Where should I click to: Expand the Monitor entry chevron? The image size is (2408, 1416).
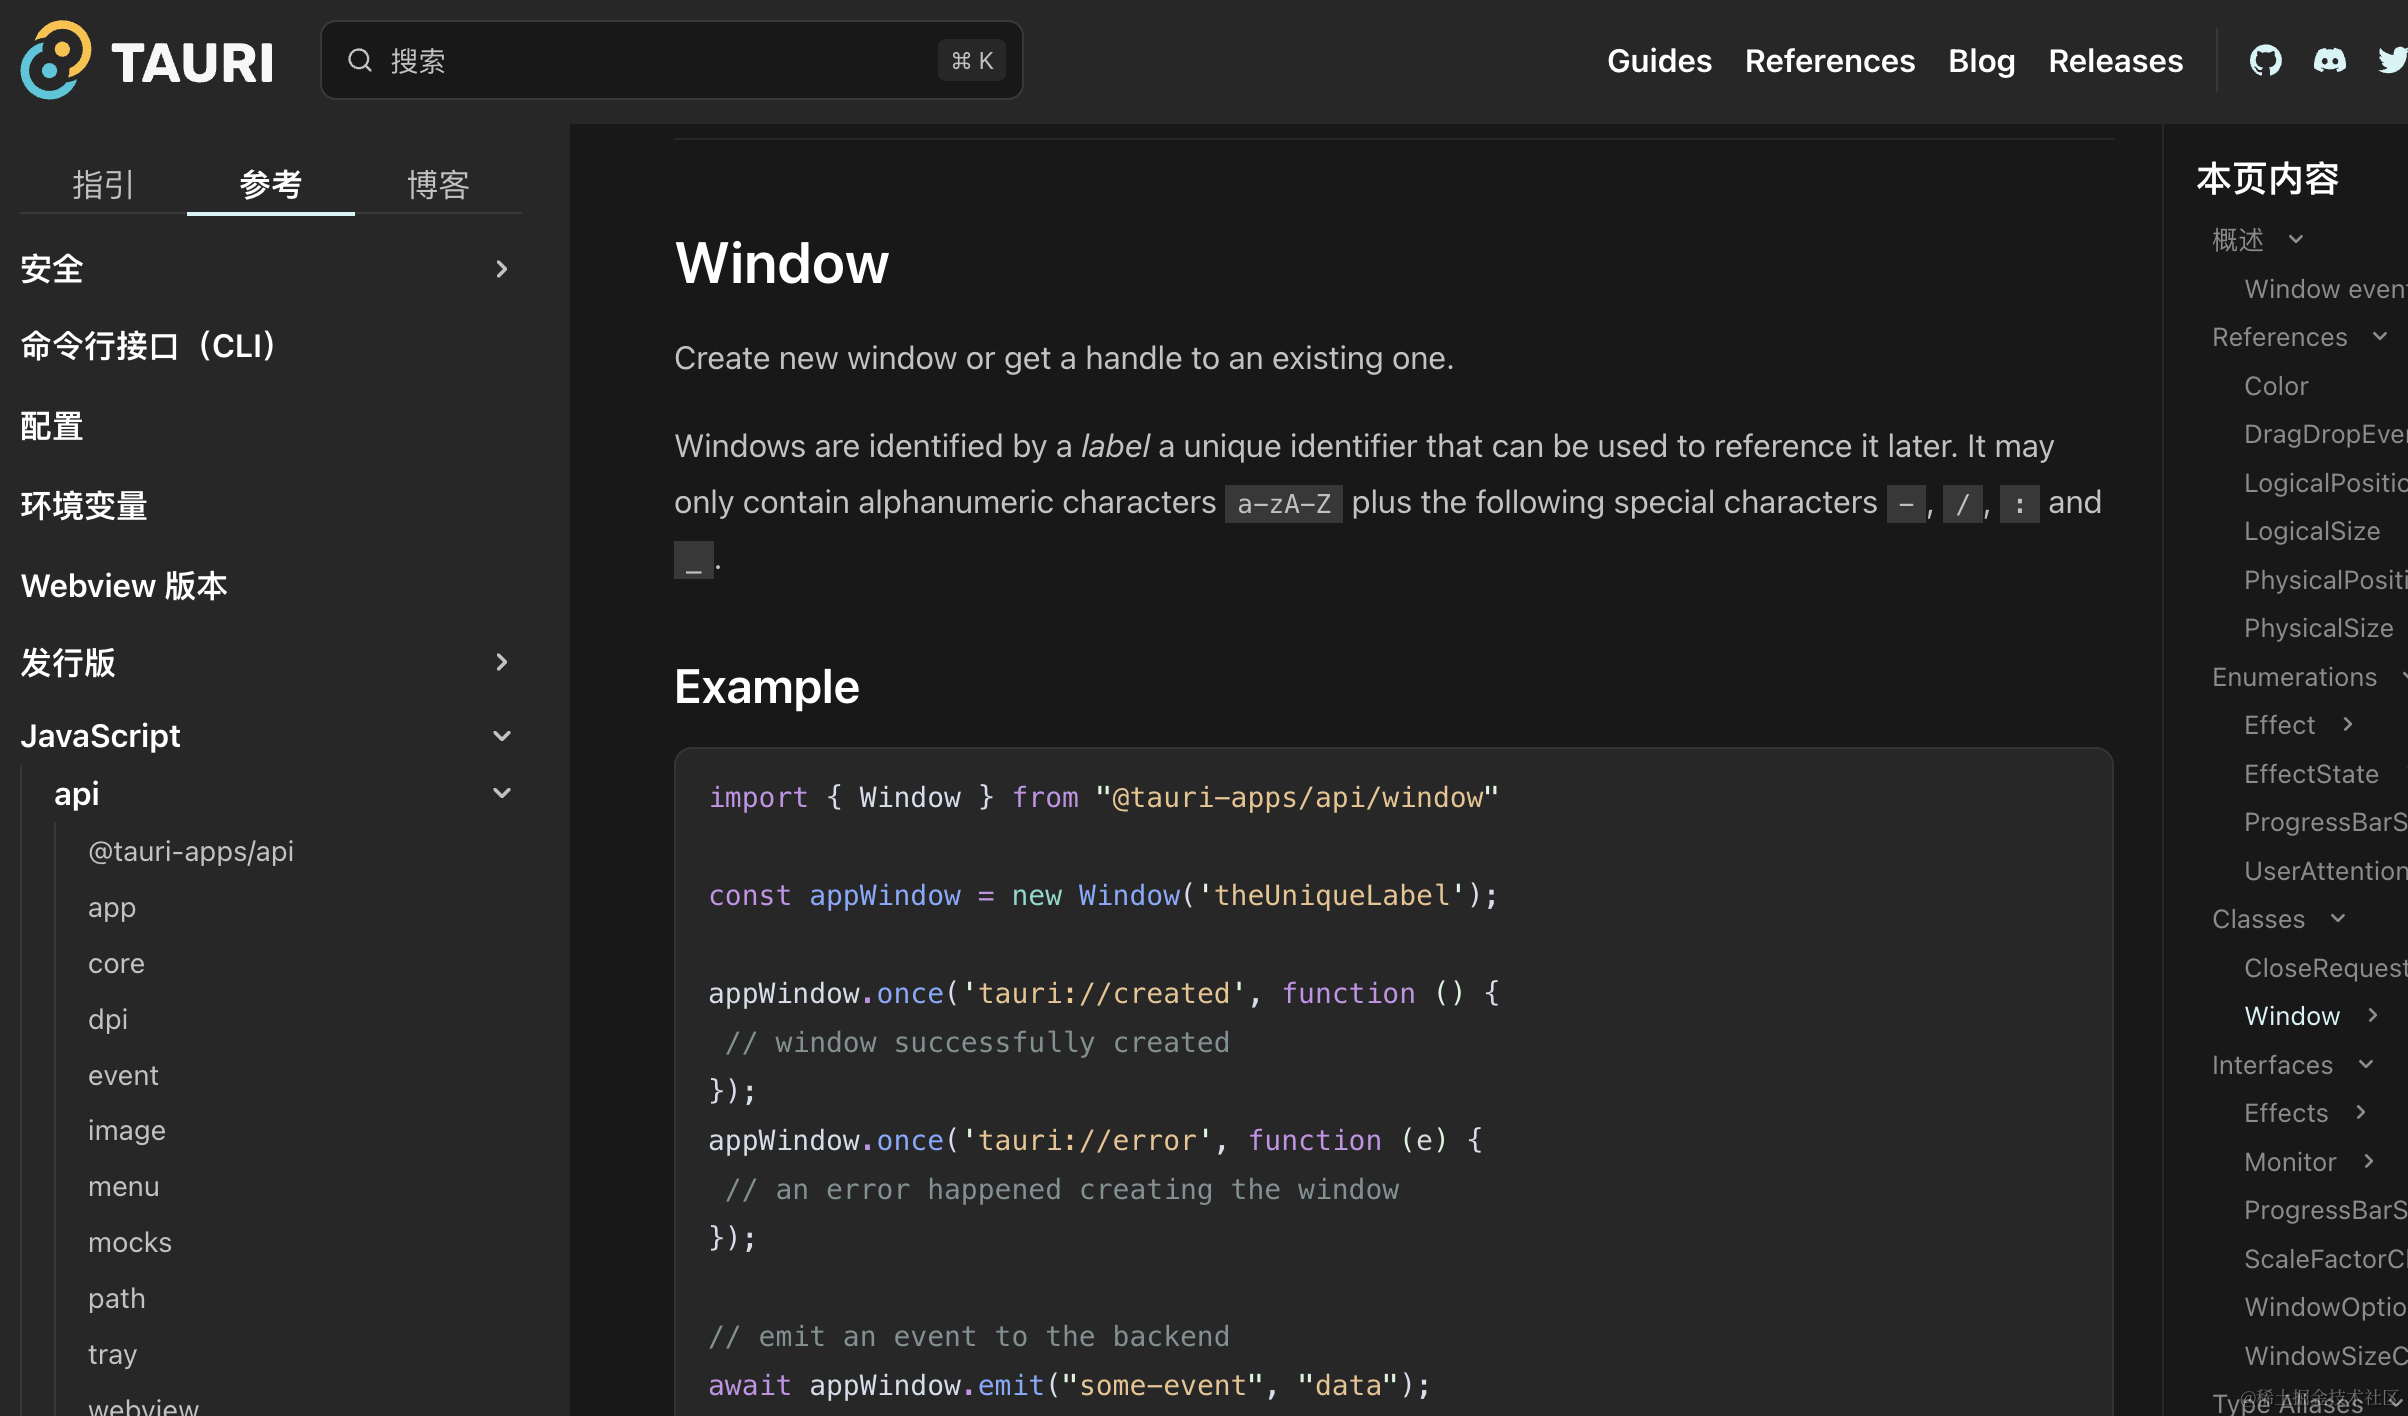(x=2369, y=1161)
